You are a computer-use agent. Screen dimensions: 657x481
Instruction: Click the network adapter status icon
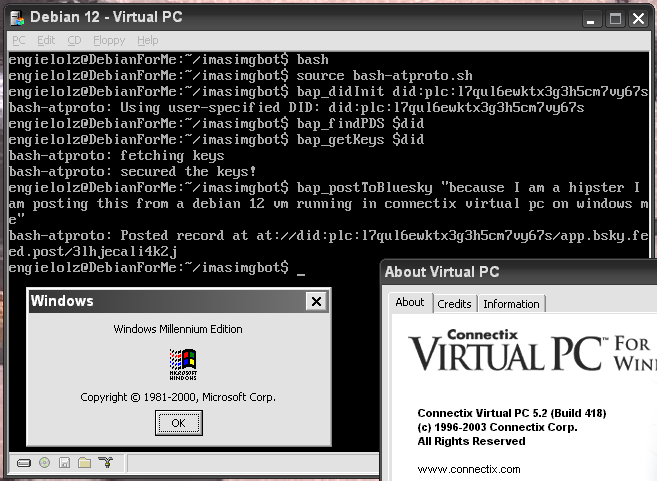click(105, 463)
